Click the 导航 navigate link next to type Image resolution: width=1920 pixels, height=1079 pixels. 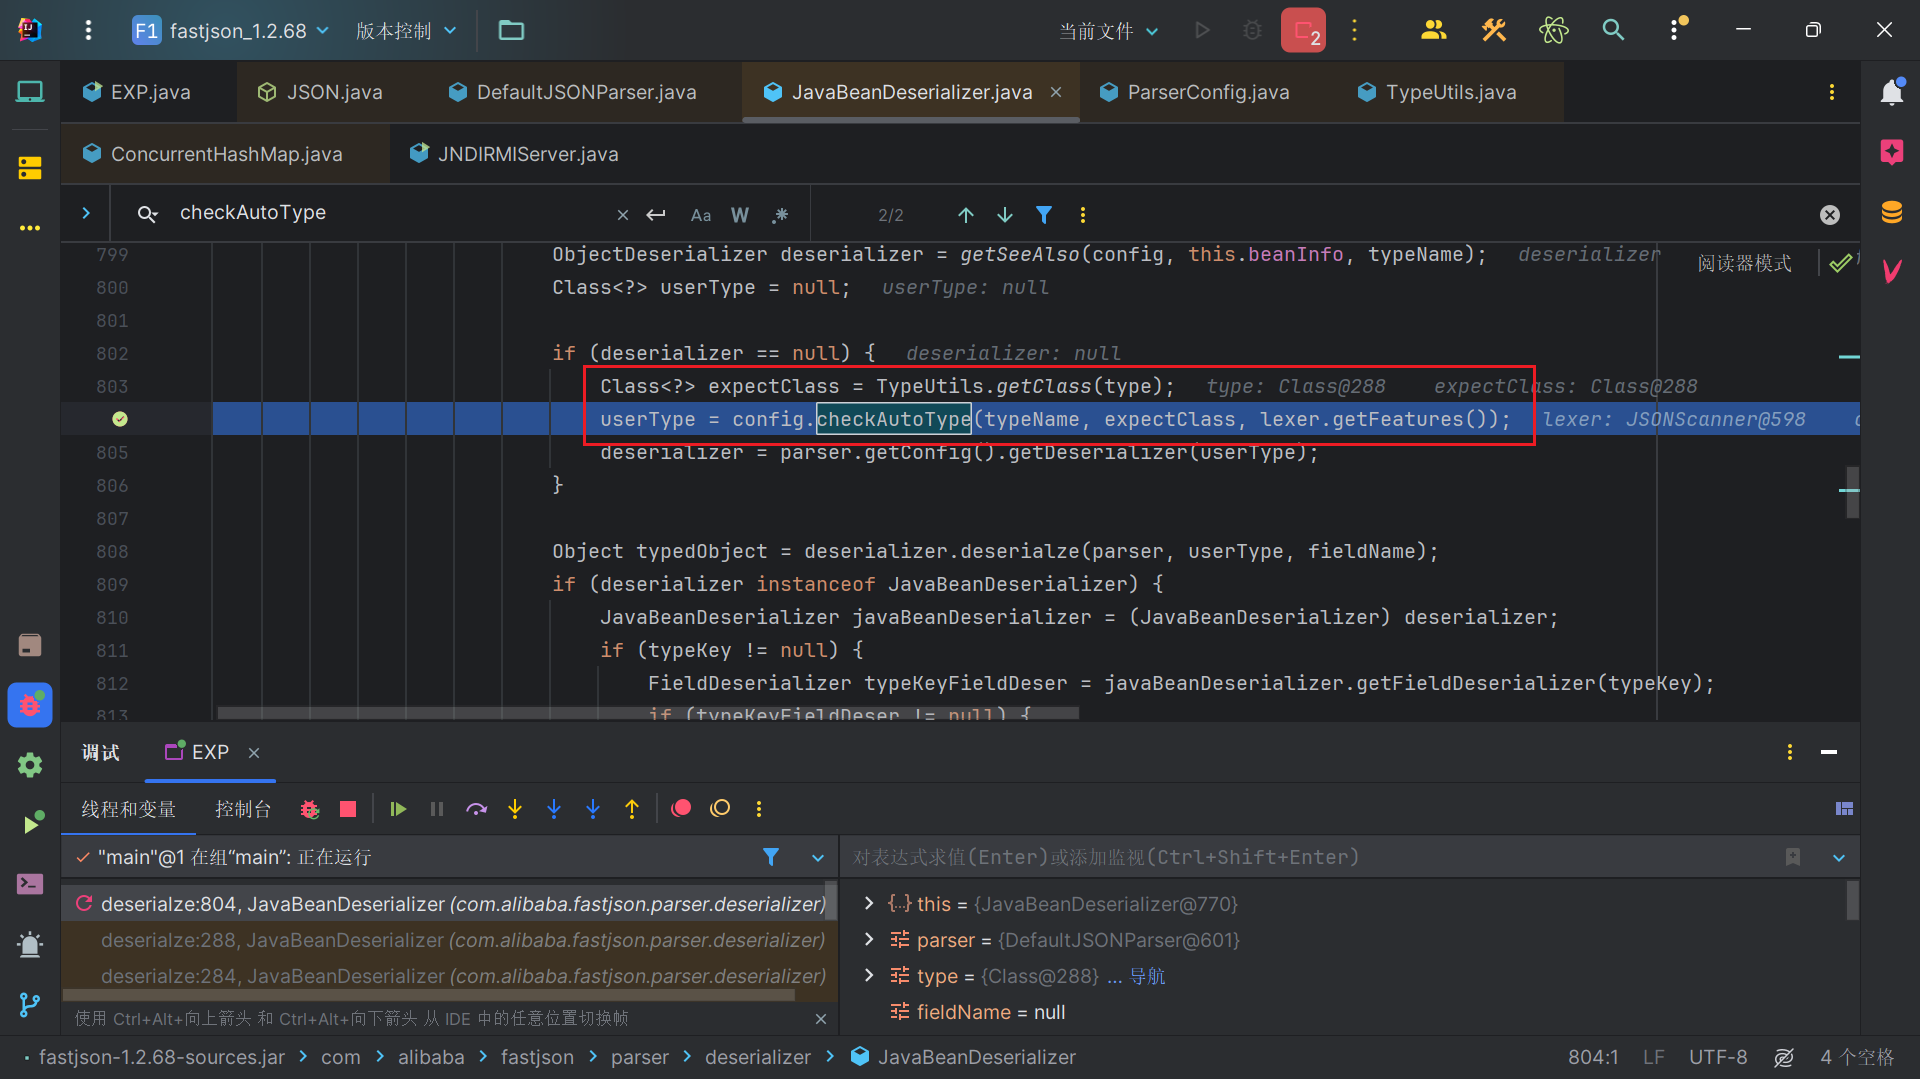(x=1147, y=976)
